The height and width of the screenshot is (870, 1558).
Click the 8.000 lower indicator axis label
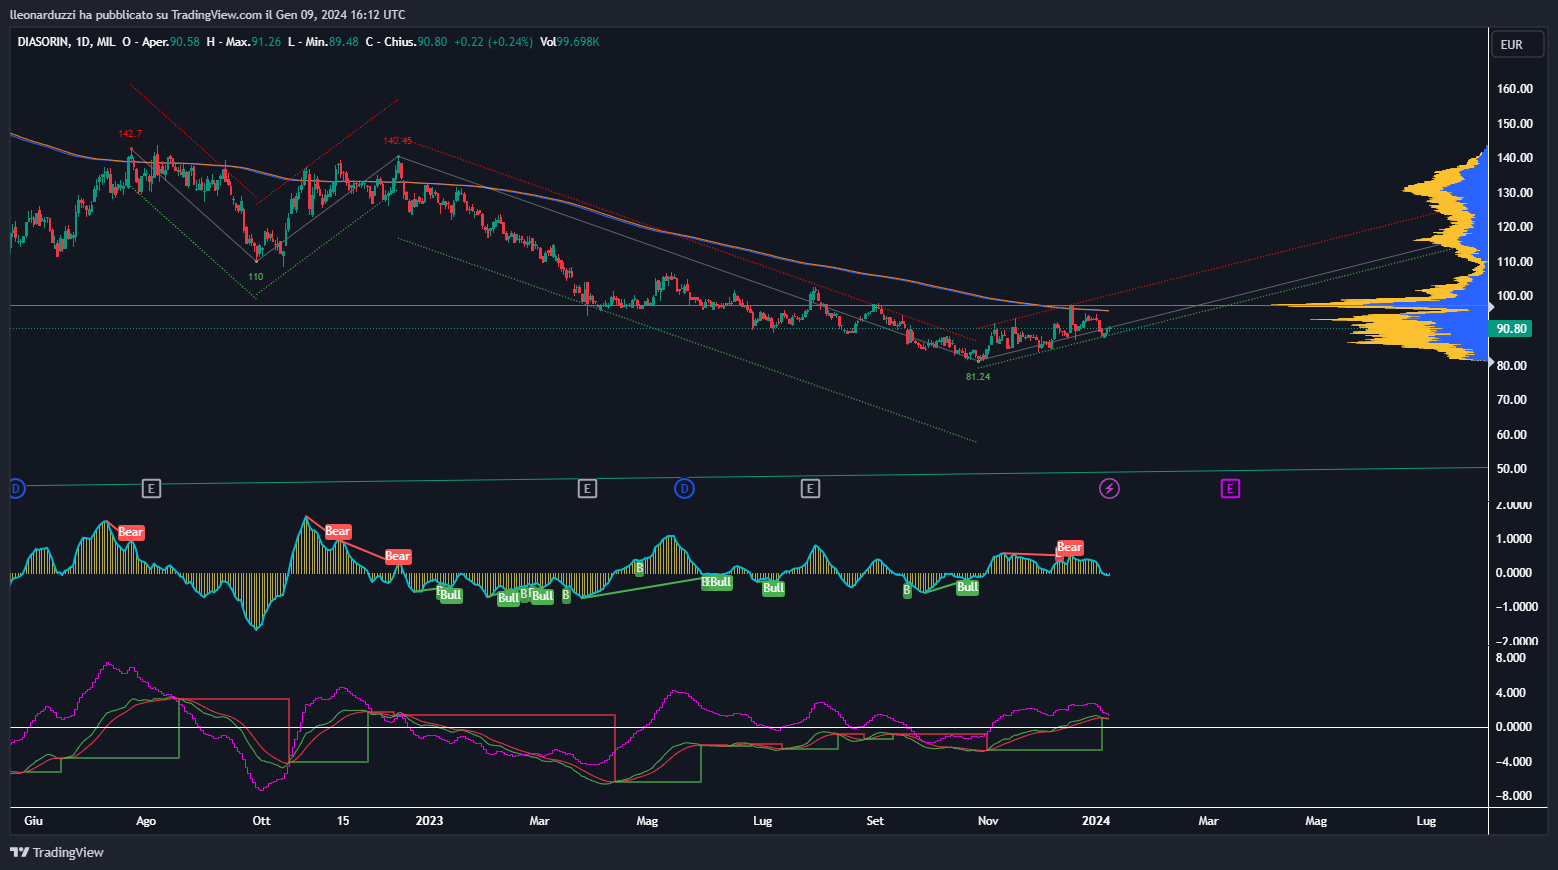coord(1511,658)
